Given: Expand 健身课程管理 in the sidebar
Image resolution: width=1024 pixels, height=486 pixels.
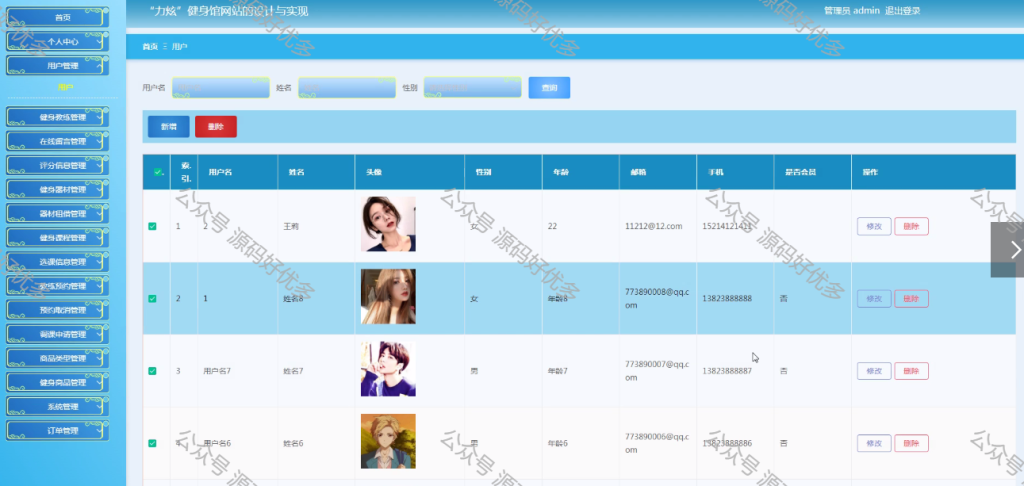Looking at the screenshot, I should click(x=57, y=238).
